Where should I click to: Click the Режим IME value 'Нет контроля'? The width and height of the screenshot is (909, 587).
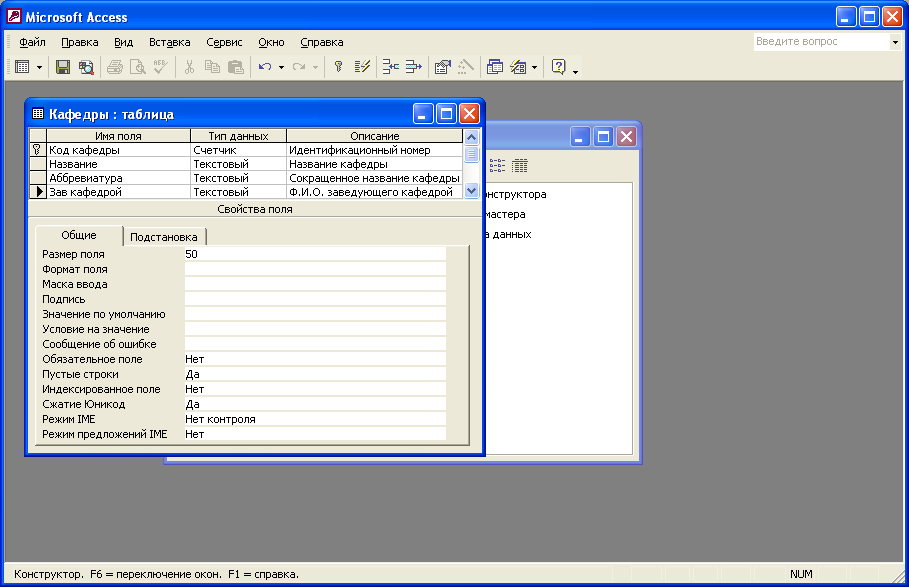pos(315,419)
